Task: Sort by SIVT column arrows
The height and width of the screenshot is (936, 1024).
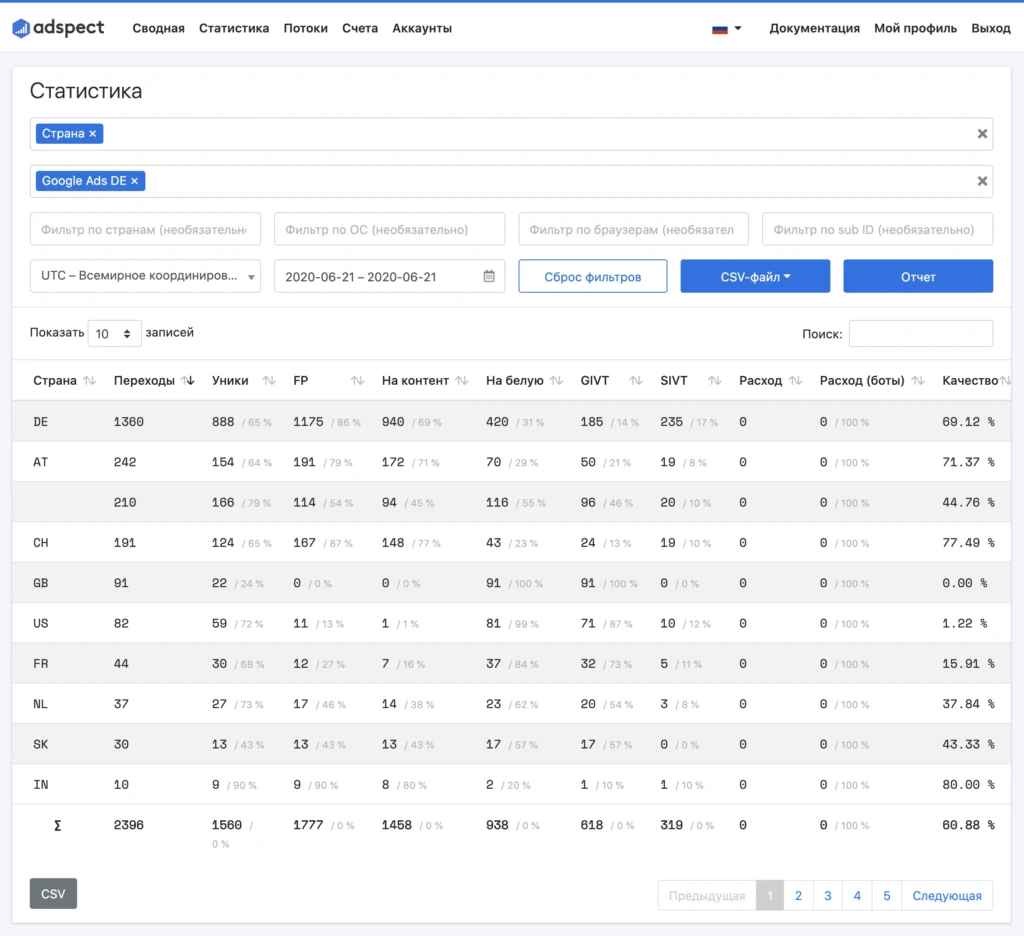Action: point(714,380)
